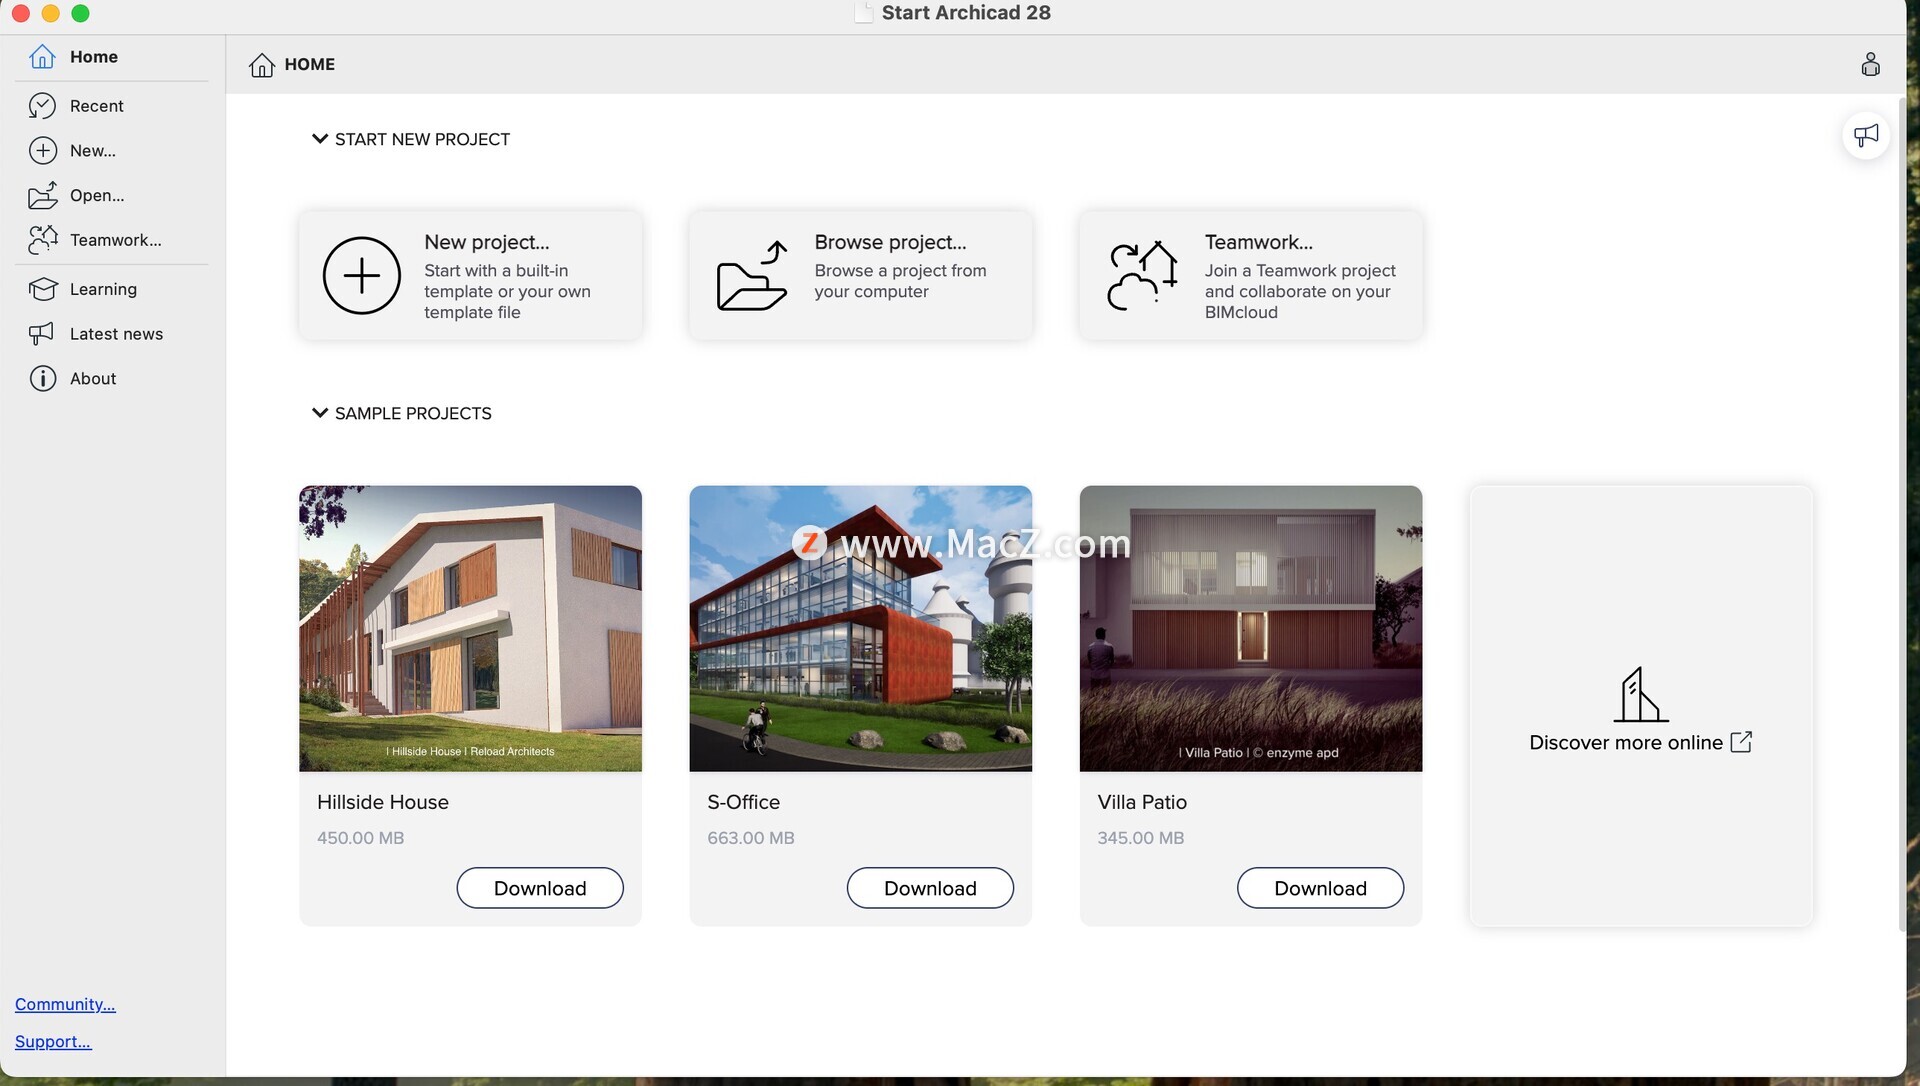Click the Teamwork... cloud icon in sidebar
This screenshot has height=1086, width=1920.
[42, 240]
